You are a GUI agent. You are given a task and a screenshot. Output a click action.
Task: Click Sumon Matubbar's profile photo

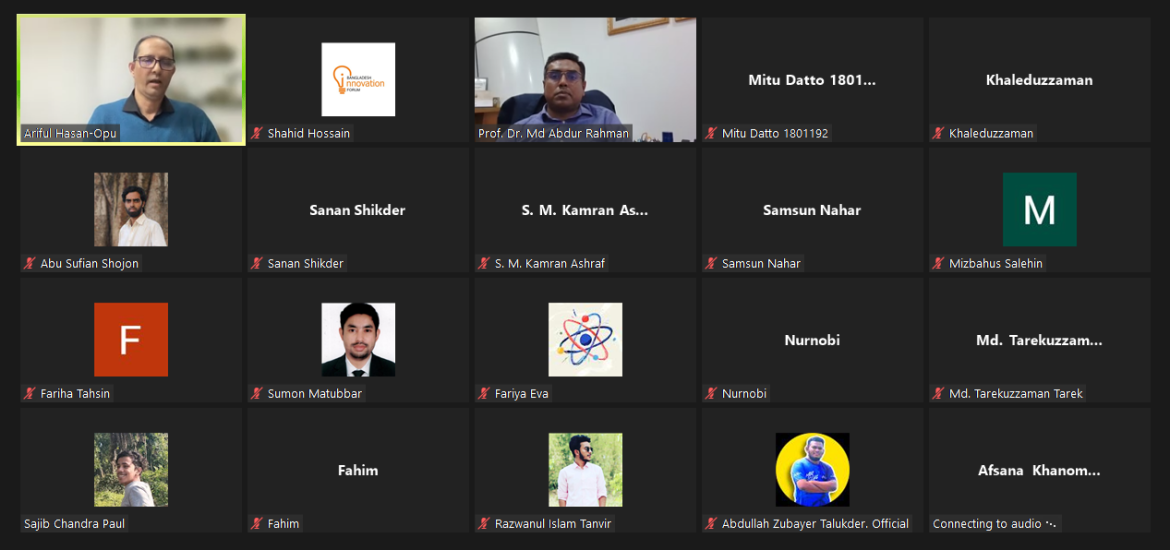pyautogui.click(x=358, y=340)
